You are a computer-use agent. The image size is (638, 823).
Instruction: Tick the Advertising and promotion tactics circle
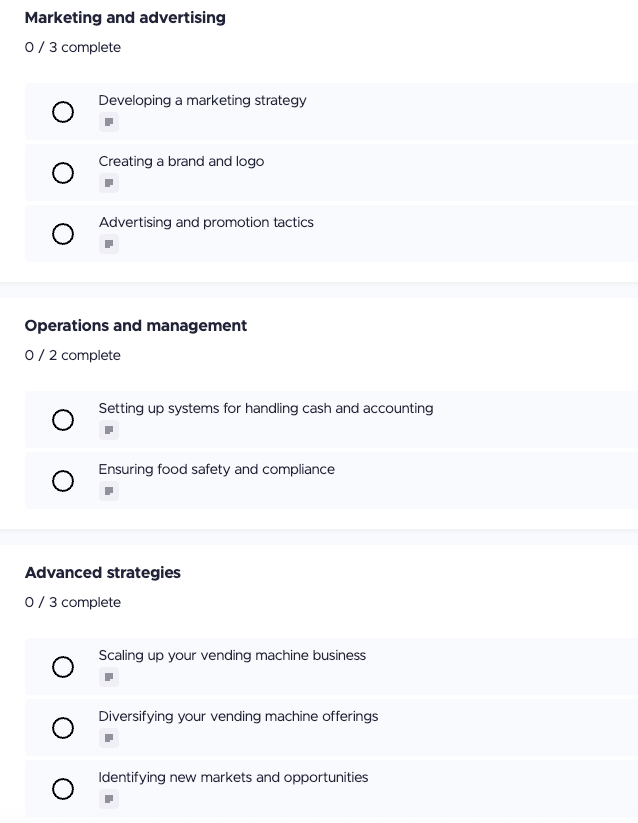click(63, 234)
